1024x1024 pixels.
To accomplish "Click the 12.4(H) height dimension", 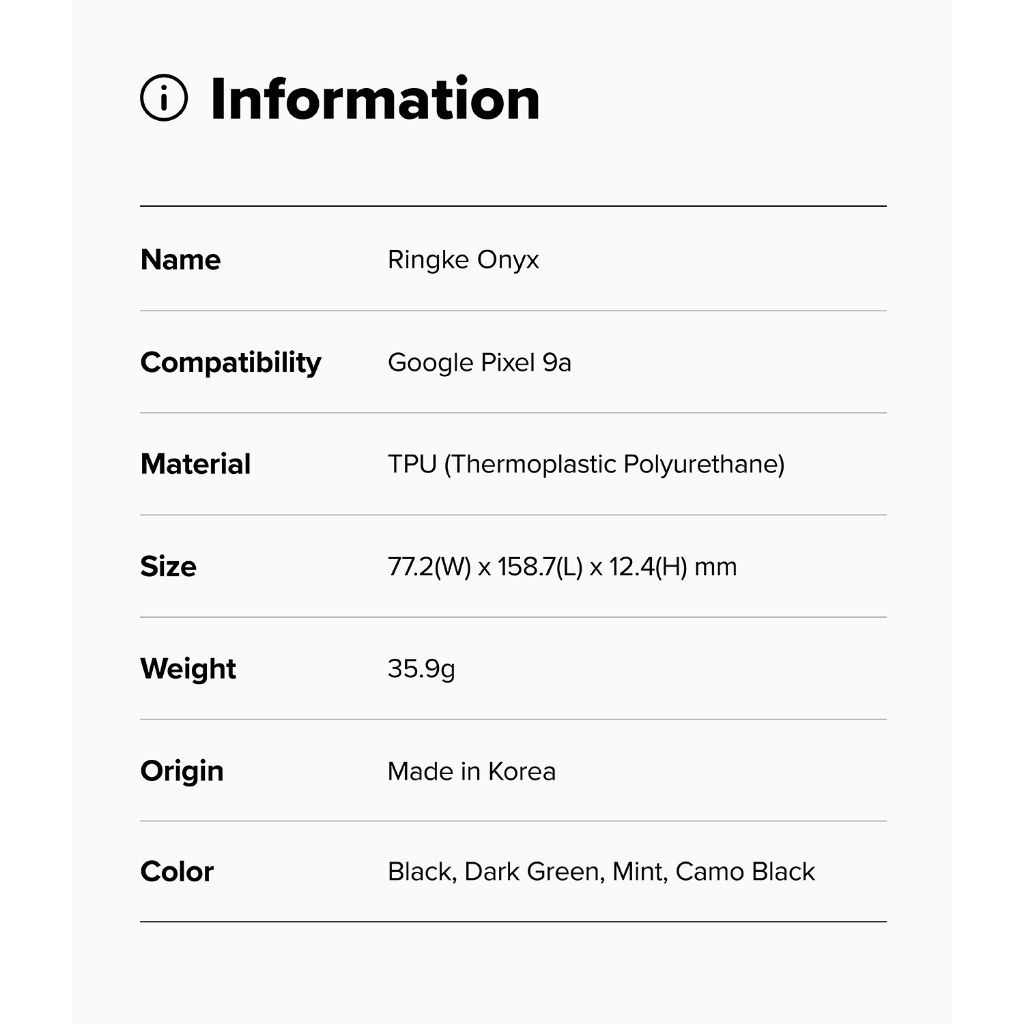I will pos(646,567).
